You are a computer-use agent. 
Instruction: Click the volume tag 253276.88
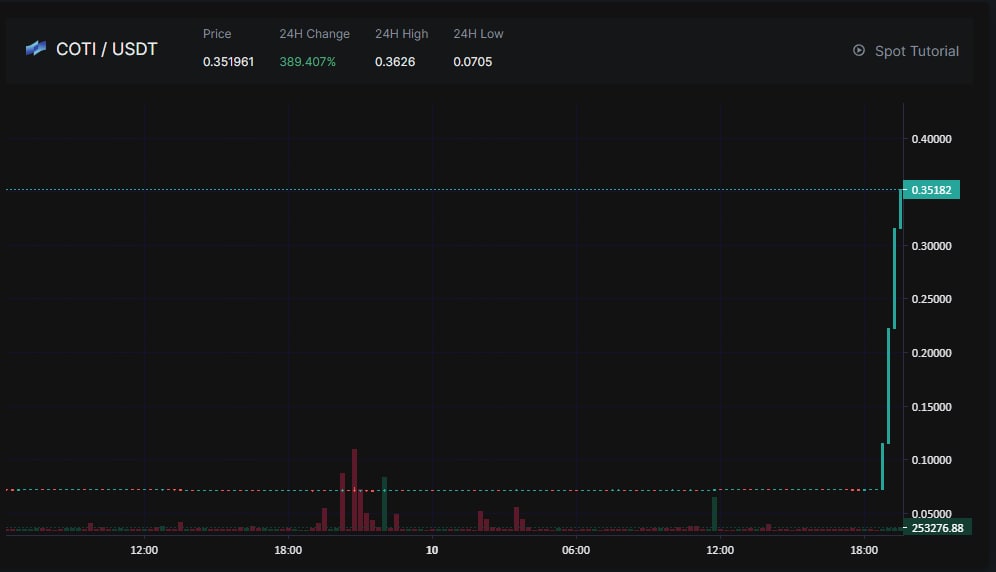pyautogui.click(x=937, y=528)
